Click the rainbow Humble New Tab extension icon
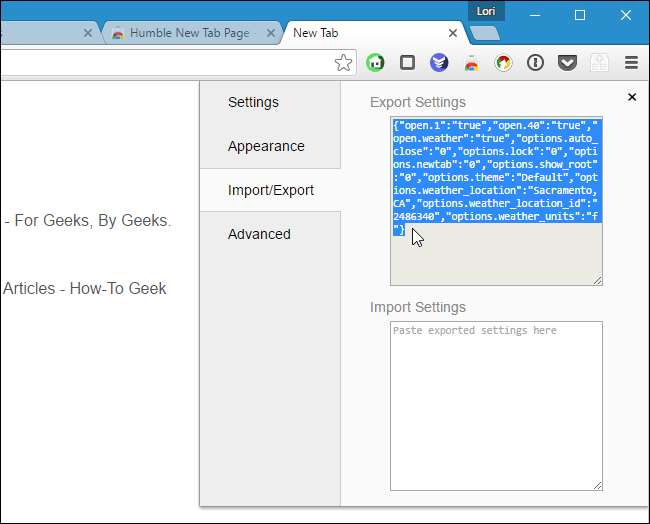The height and width of the screenshot is (524, 650). [x=471, y=63]
